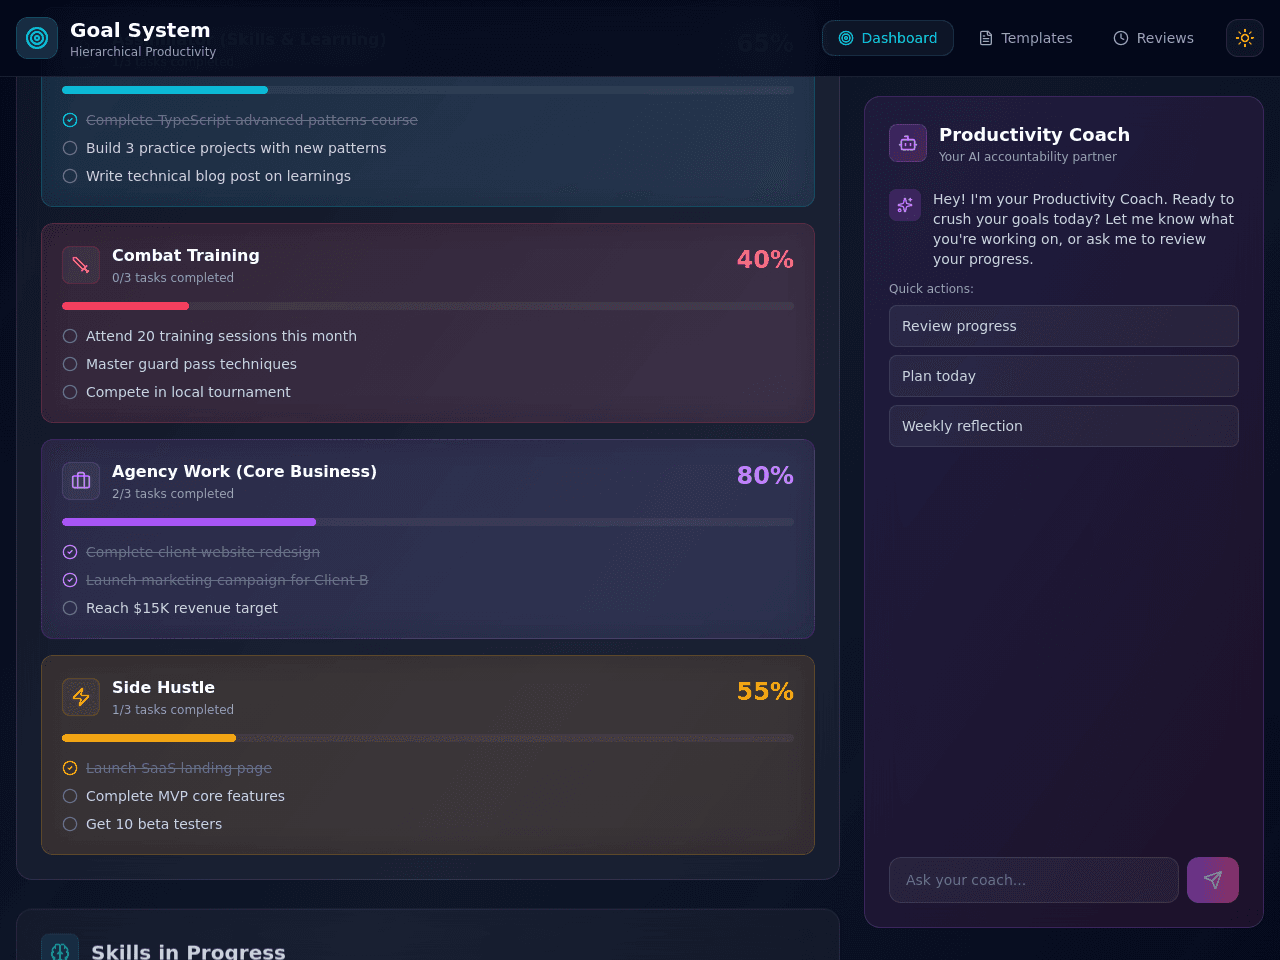Click the Side Hustle lightning bolt icon
Image resolution: width=1280 pixels, height=960 pixels.
coord(81,697)
